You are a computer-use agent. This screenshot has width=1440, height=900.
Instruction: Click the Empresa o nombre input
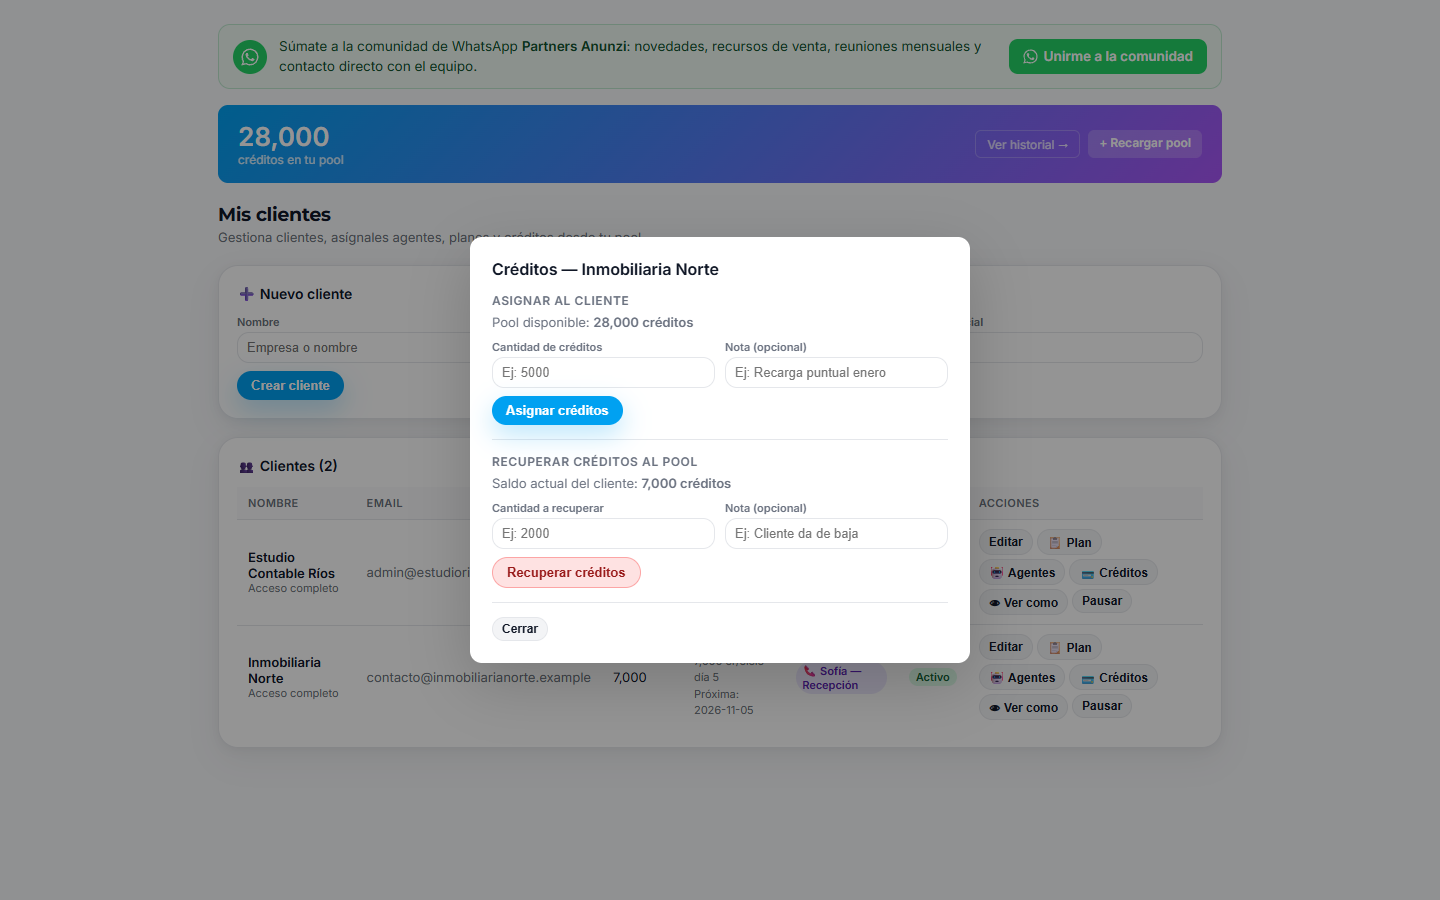(x=353, y=347)
